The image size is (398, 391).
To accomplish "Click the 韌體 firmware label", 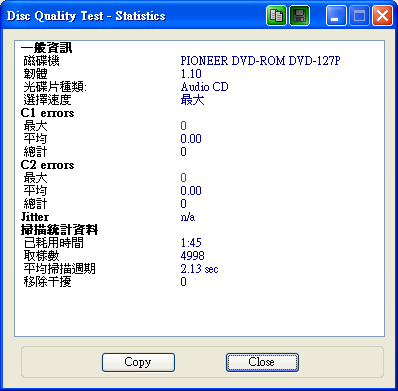I will pyautogui.click(x=35, y=74).
